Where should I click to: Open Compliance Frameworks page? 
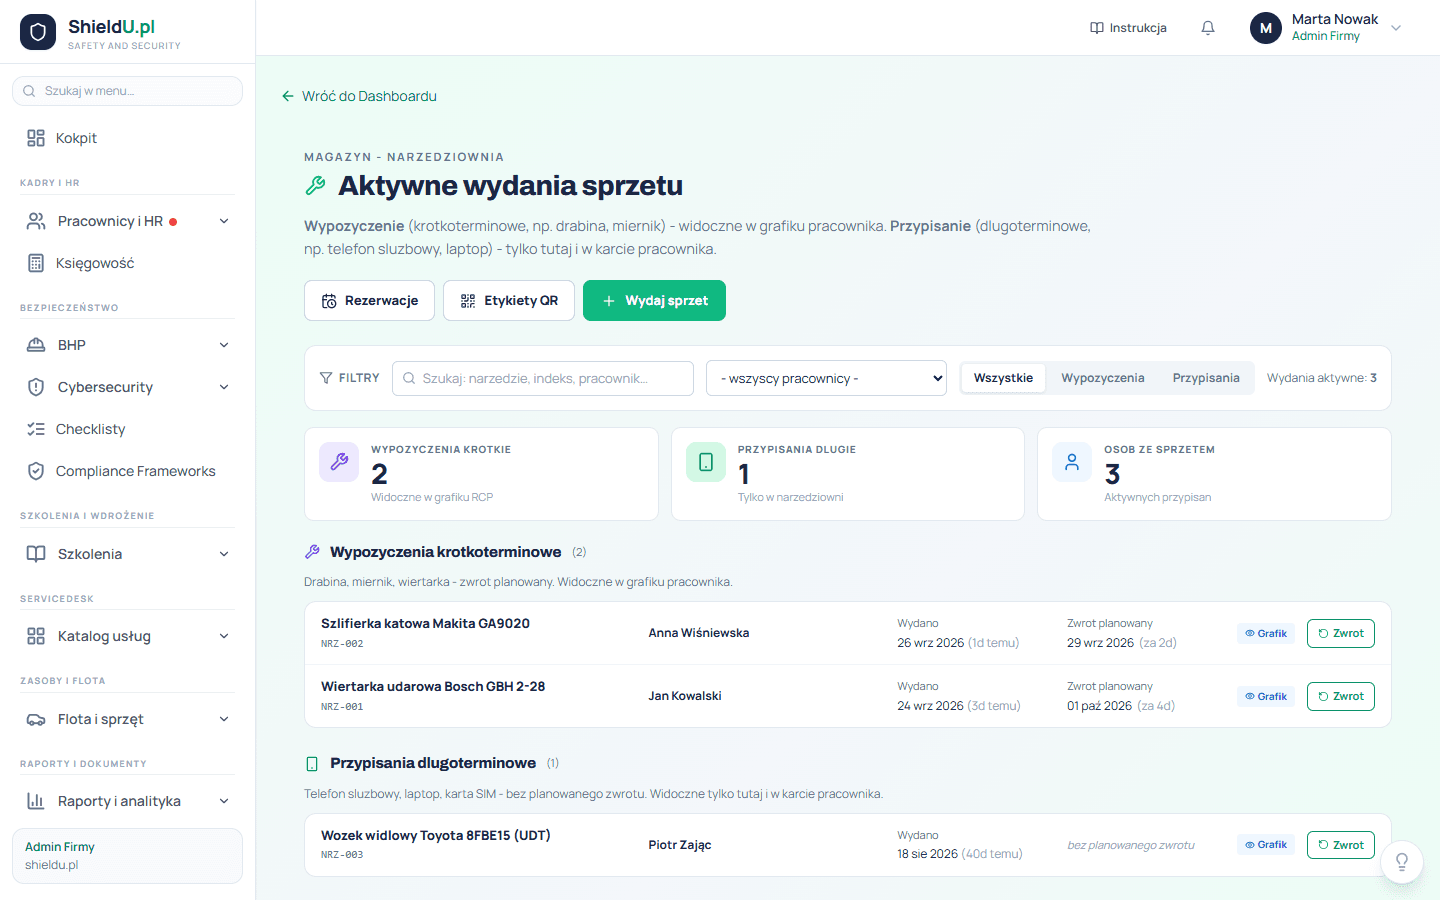(127, 471)
